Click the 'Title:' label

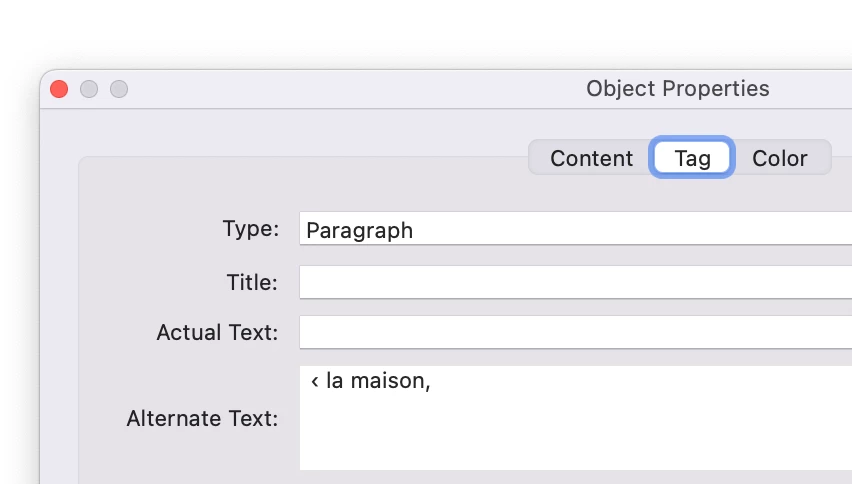coord(252,282)
